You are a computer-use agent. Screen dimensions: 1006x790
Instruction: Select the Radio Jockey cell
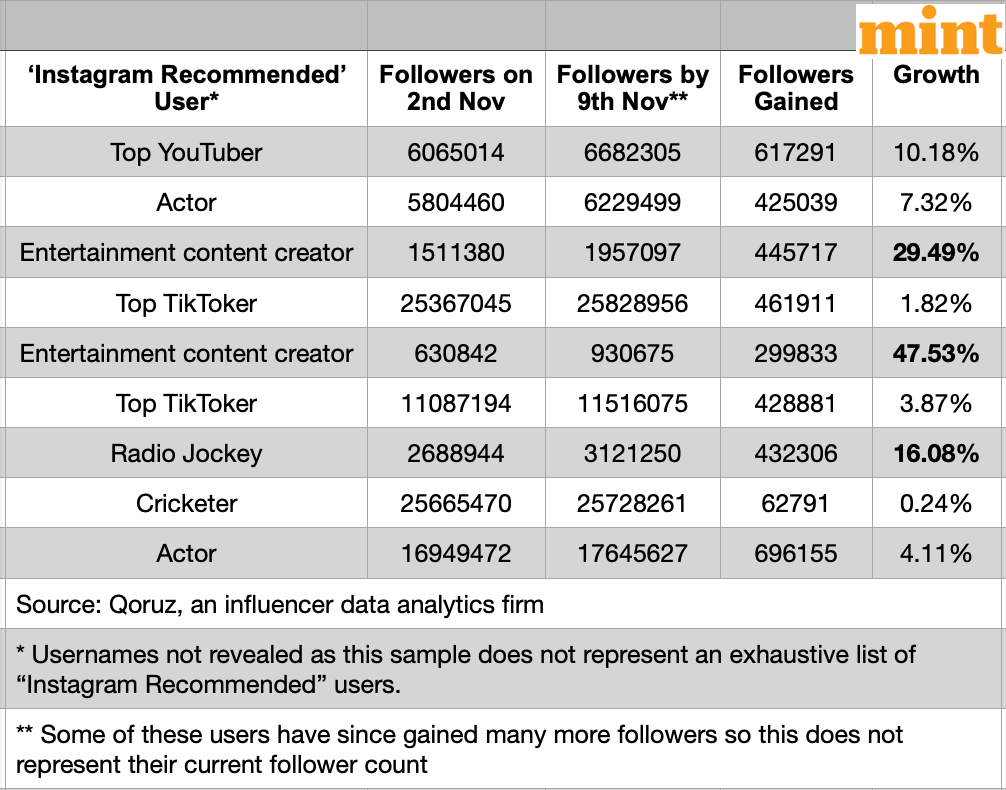click(187, 453)
